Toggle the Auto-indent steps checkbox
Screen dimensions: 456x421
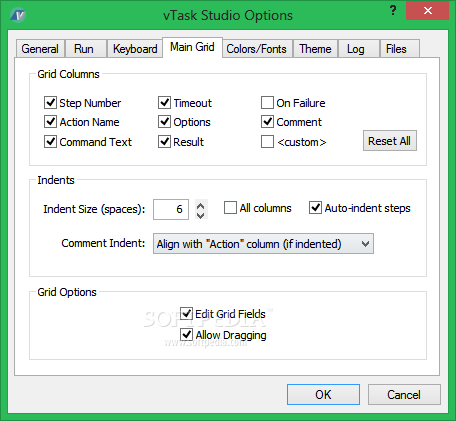coord(315,208)
